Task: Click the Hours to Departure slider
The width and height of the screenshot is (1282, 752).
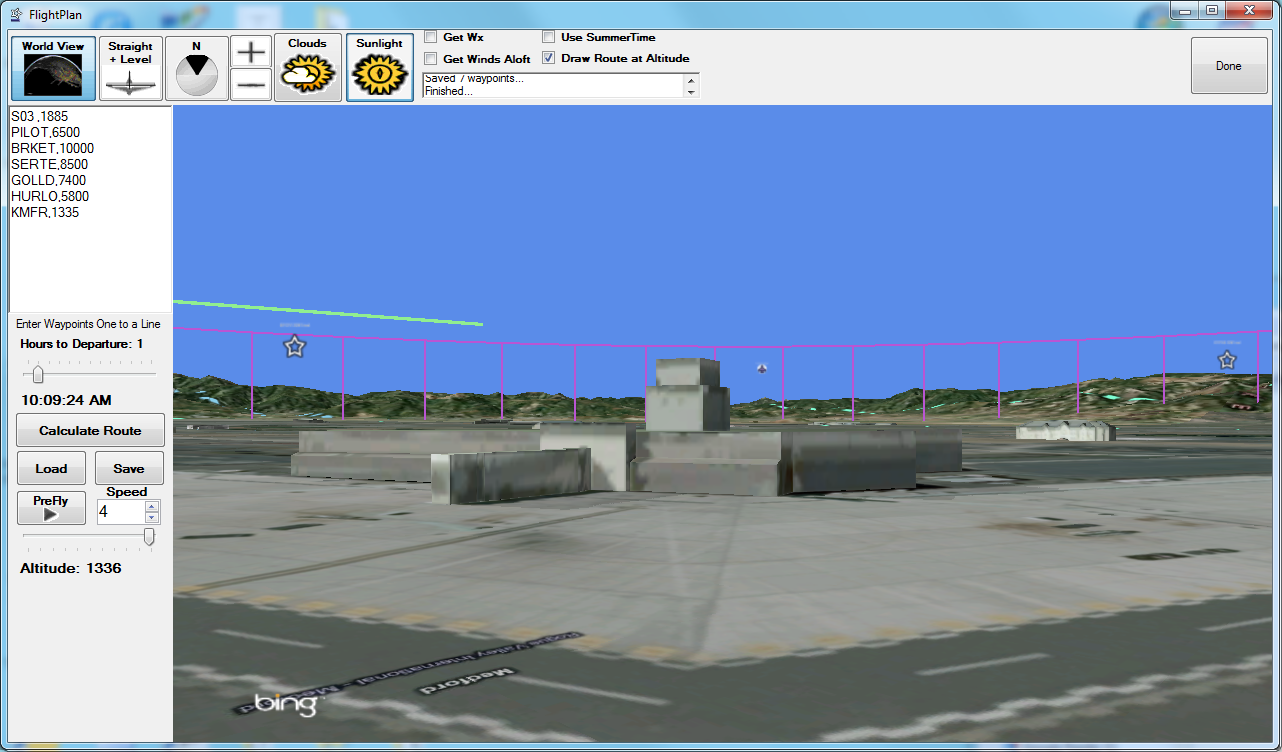Action: tap(38, 375)
